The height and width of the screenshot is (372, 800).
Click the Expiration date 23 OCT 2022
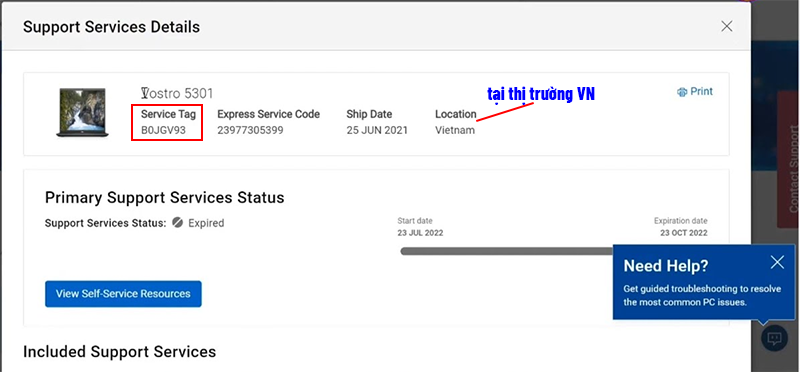click(x=684, y=233)
